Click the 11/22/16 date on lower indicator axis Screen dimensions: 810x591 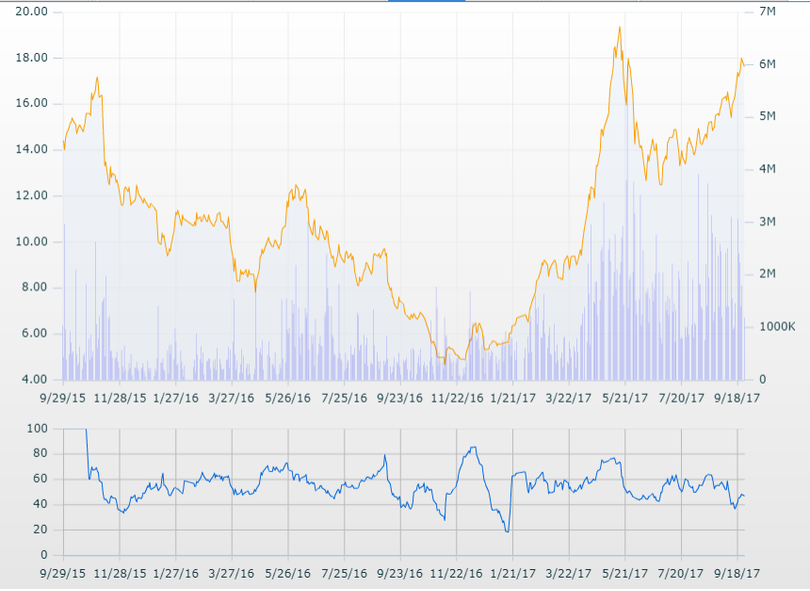coord(457,574)
